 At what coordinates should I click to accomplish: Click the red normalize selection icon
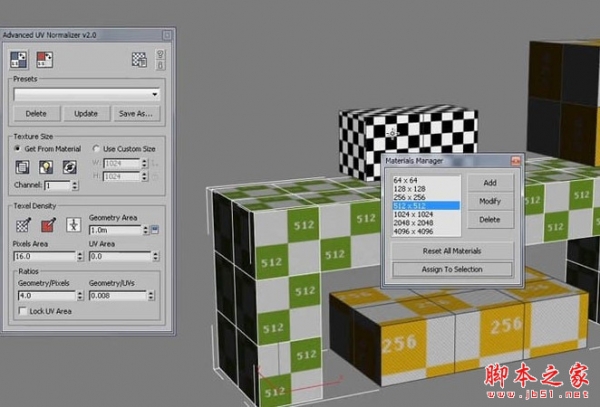tap(44, 60)
